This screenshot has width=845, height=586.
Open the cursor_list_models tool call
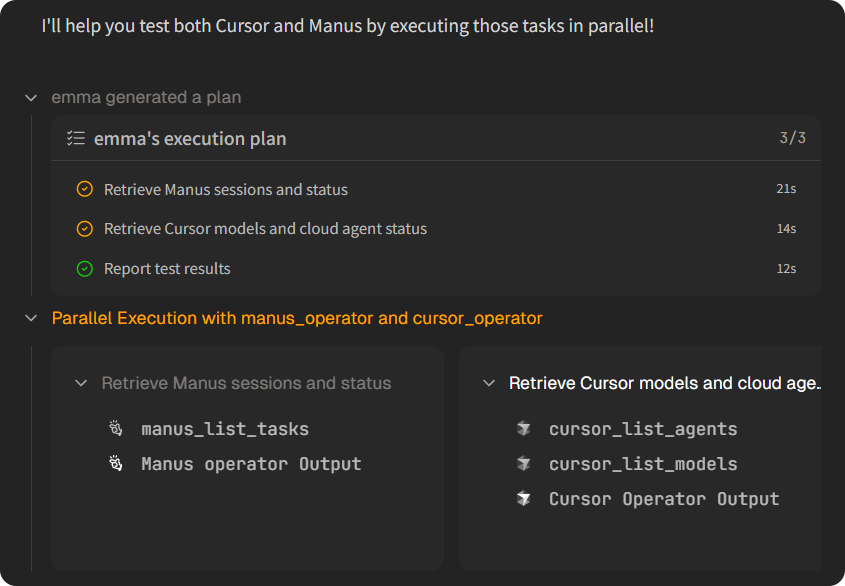(x=643, y=464)
